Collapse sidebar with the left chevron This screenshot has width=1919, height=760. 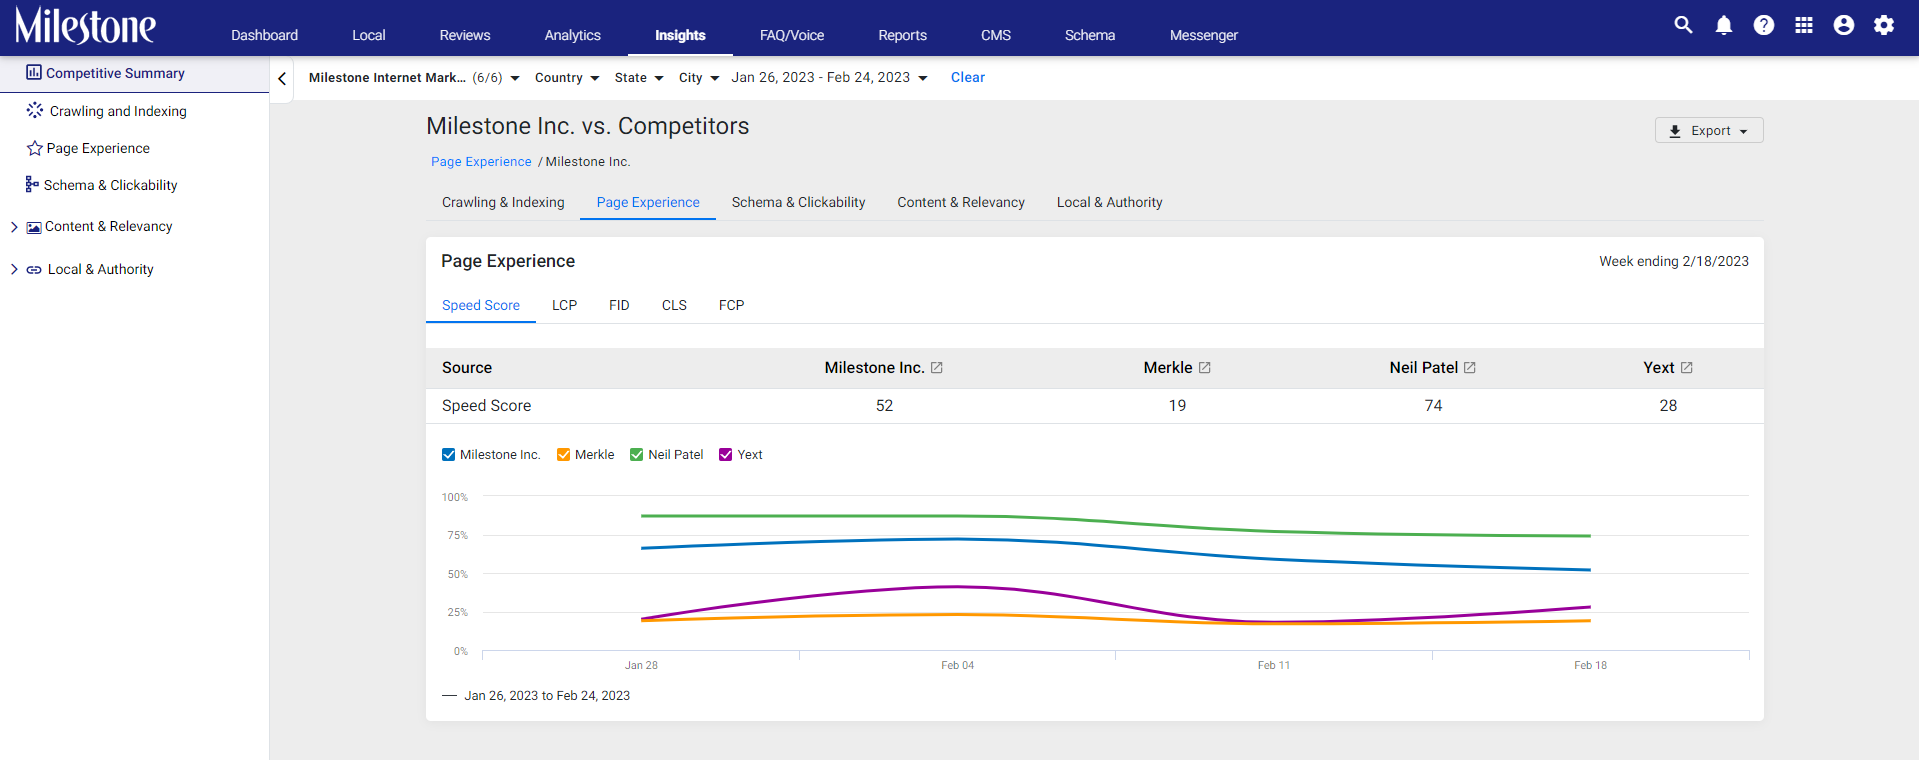click(x=282, y=78)
